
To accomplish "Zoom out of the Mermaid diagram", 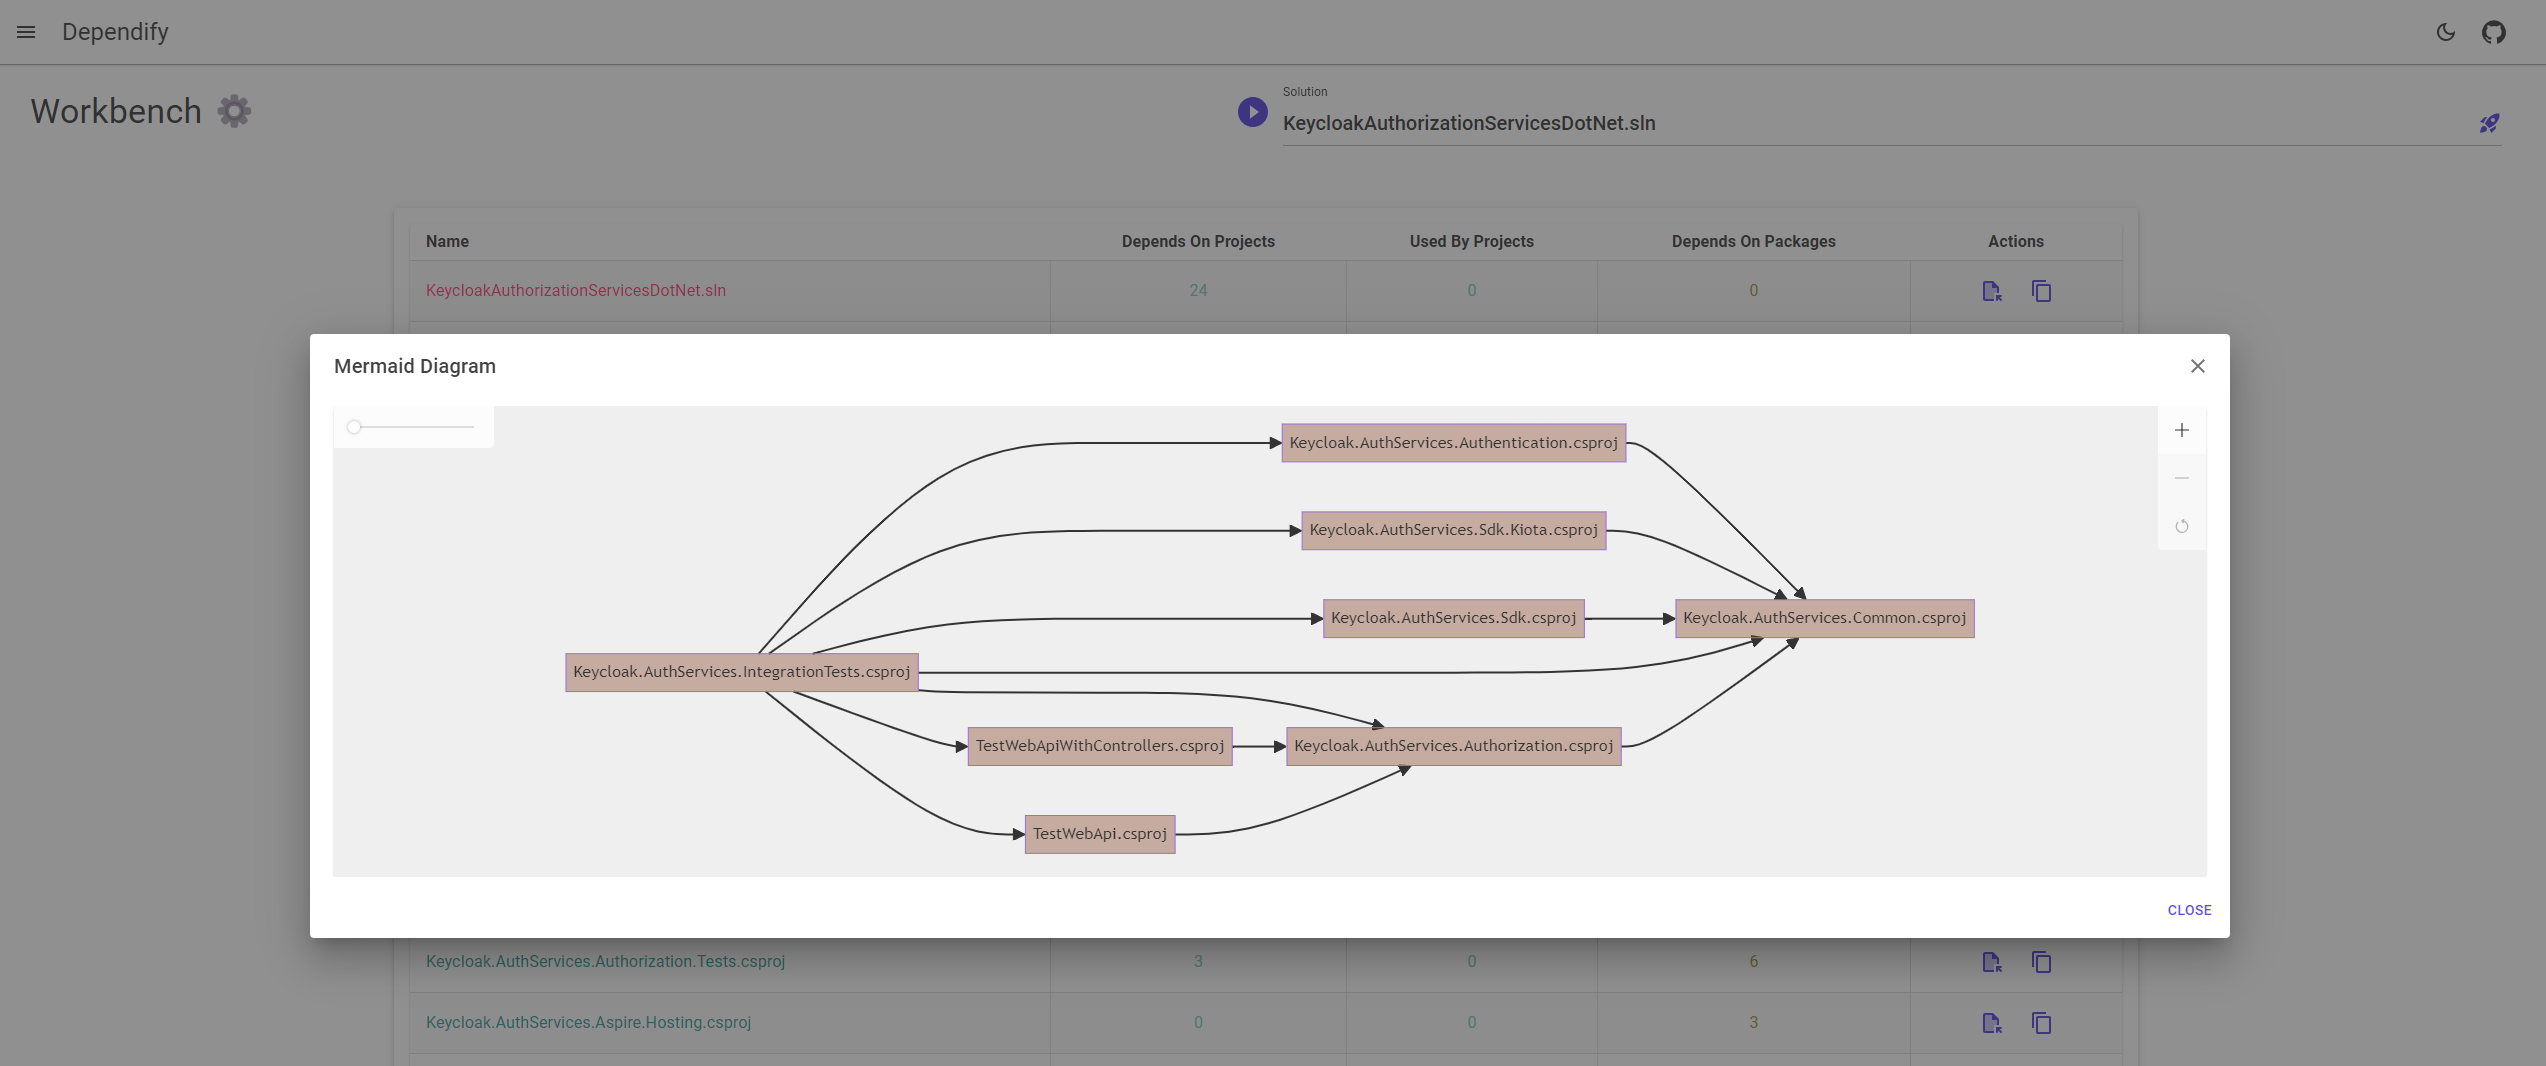I will click(2181, 478).
